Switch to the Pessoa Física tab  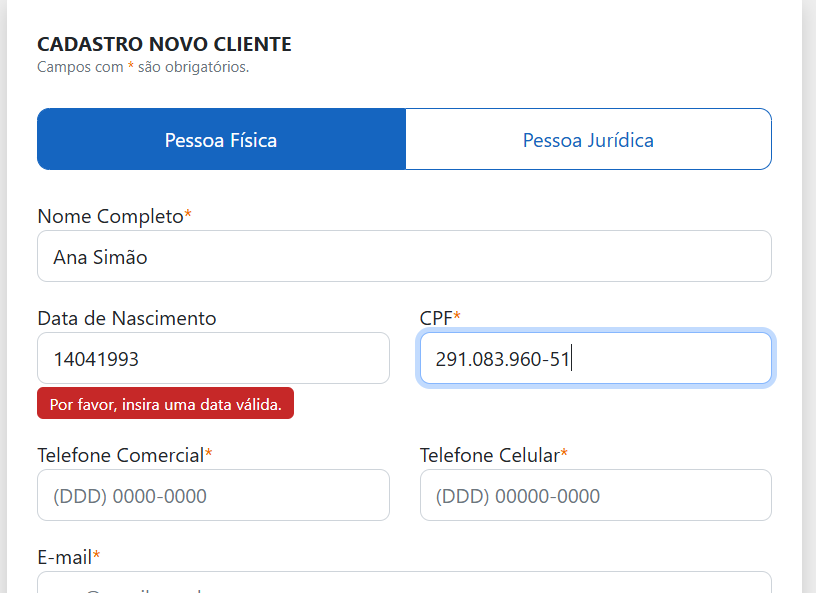tap(221, 140)
